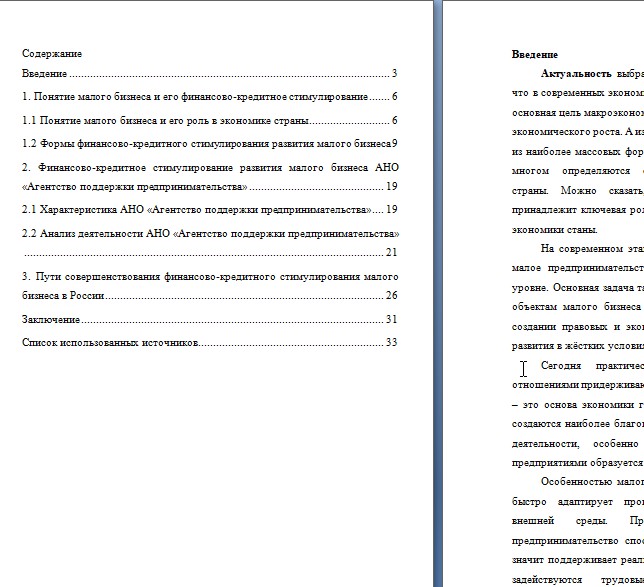Open the chapter 1 'Понятие малого бизнеса' contents entry

(209, 97)
